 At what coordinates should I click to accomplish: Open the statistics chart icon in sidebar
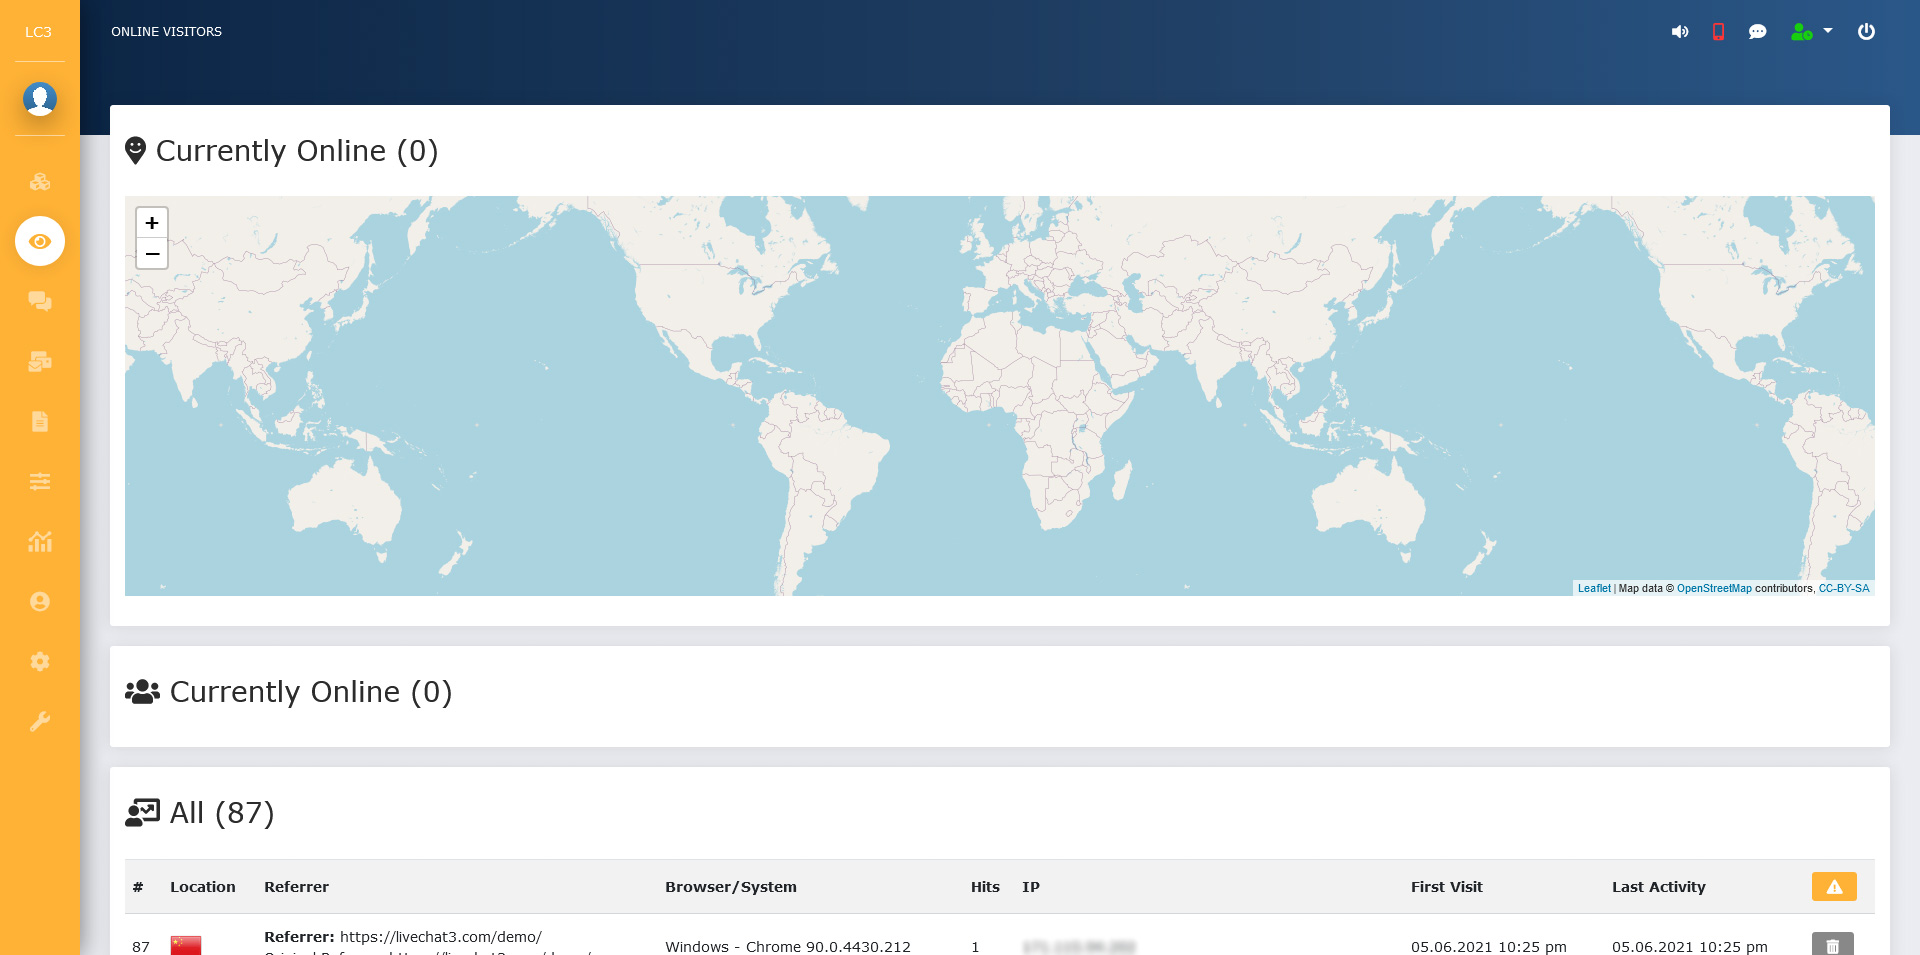point(40,541)
